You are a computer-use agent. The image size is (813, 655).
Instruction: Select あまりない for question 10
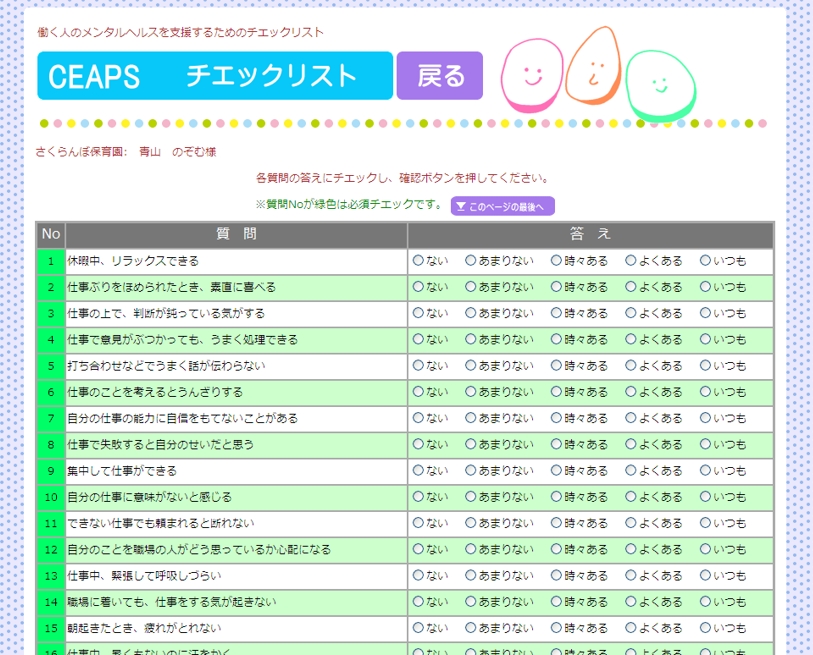click(x=471, y=497)
